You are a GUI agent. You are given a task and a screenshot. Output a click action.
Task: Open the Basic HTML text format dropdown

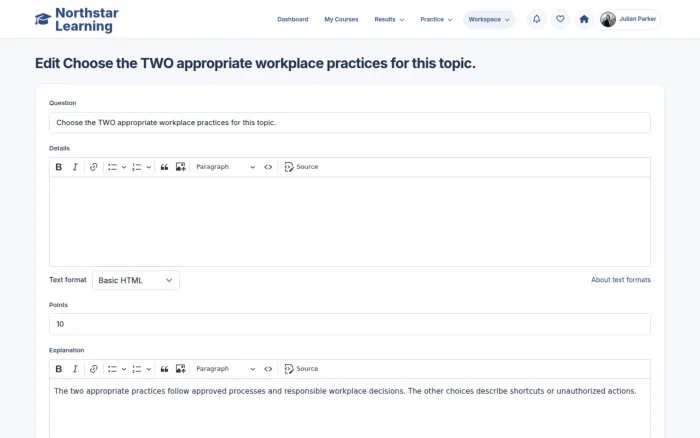[136, 280]
